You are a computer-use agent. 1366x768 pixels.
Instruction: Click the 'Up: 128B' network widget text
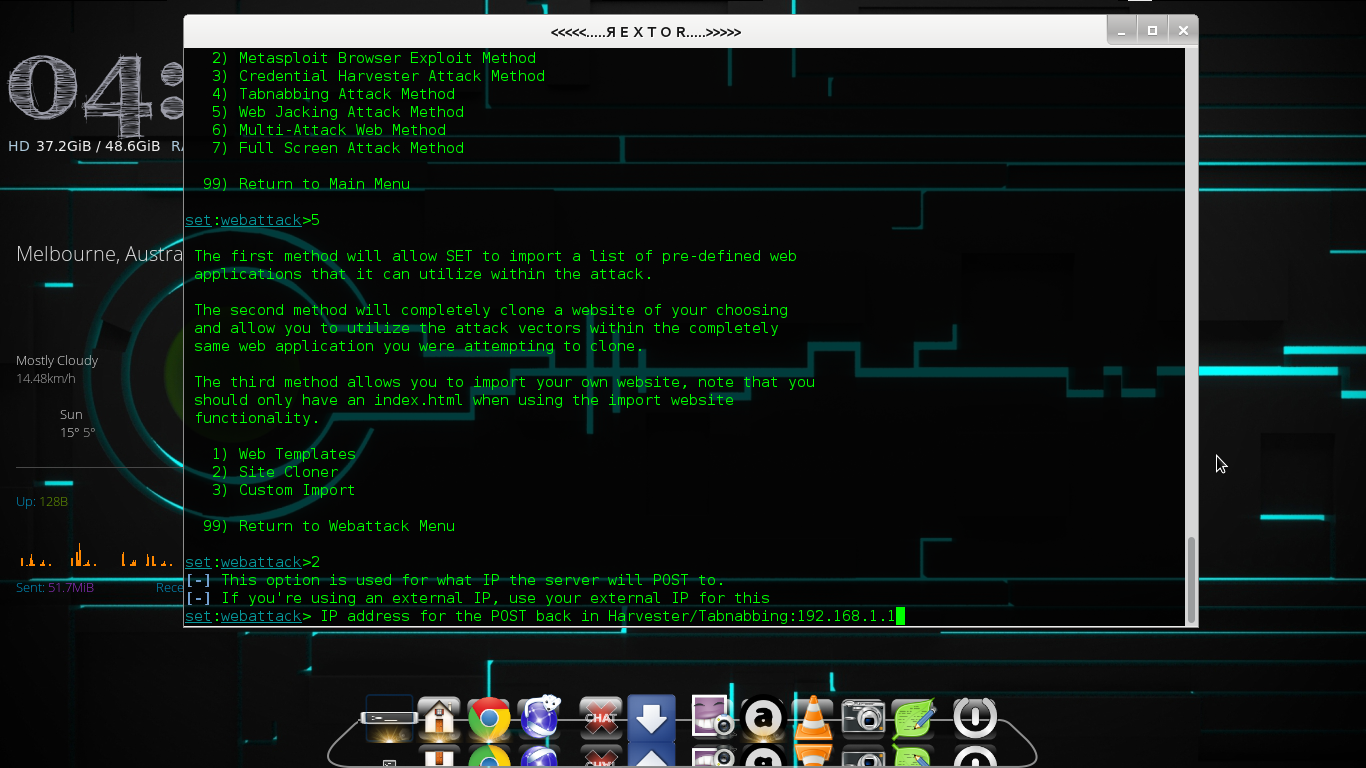tap(42, 501)
